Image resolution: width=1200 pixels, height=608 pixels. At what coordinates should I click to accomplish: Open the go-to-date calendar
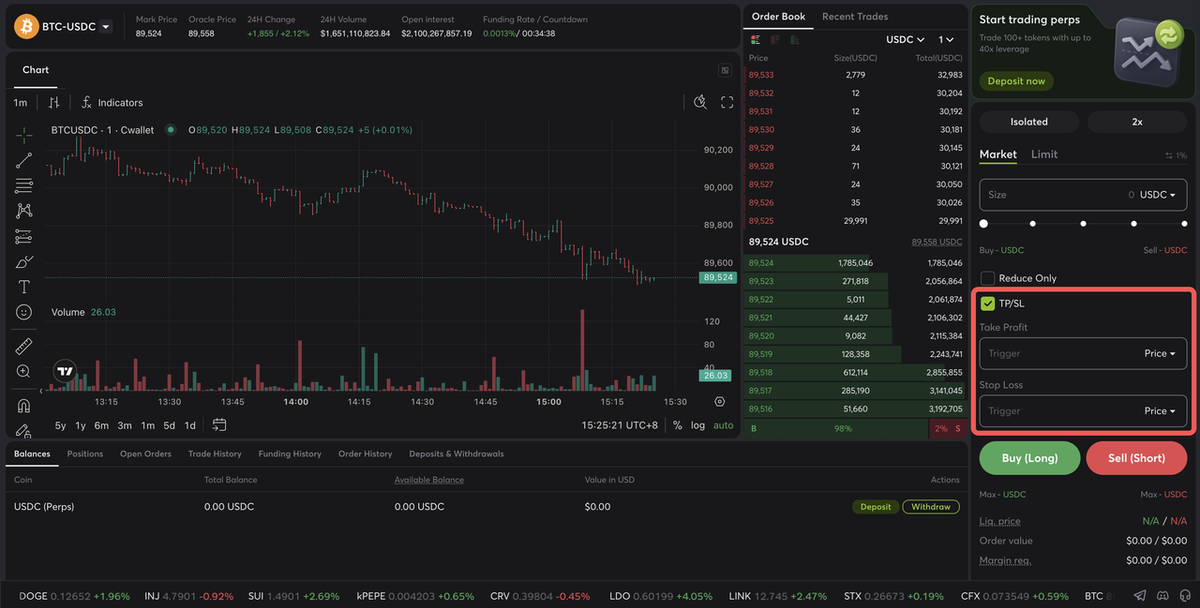click(220, 425)
